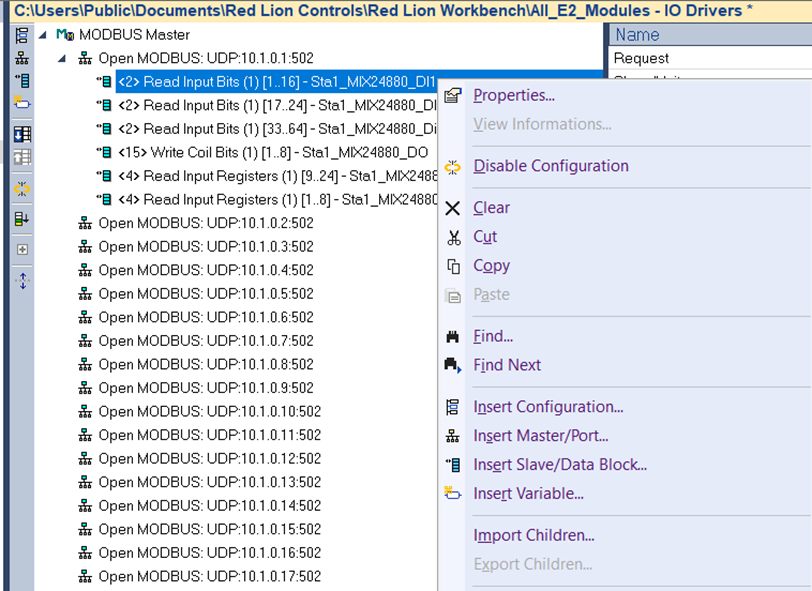The image size is (812, 591).
Task: Select the MODBUS Master root node
Action: pos(134,35)
